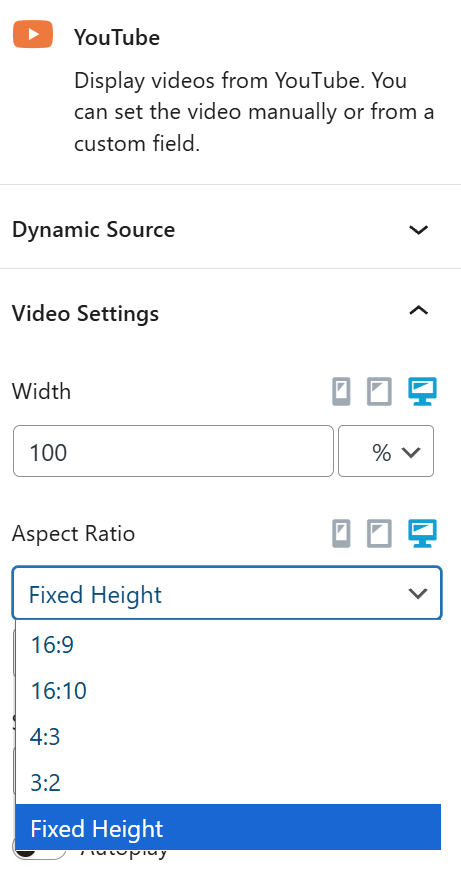Open the % width unit dropdown

point(386,451)
